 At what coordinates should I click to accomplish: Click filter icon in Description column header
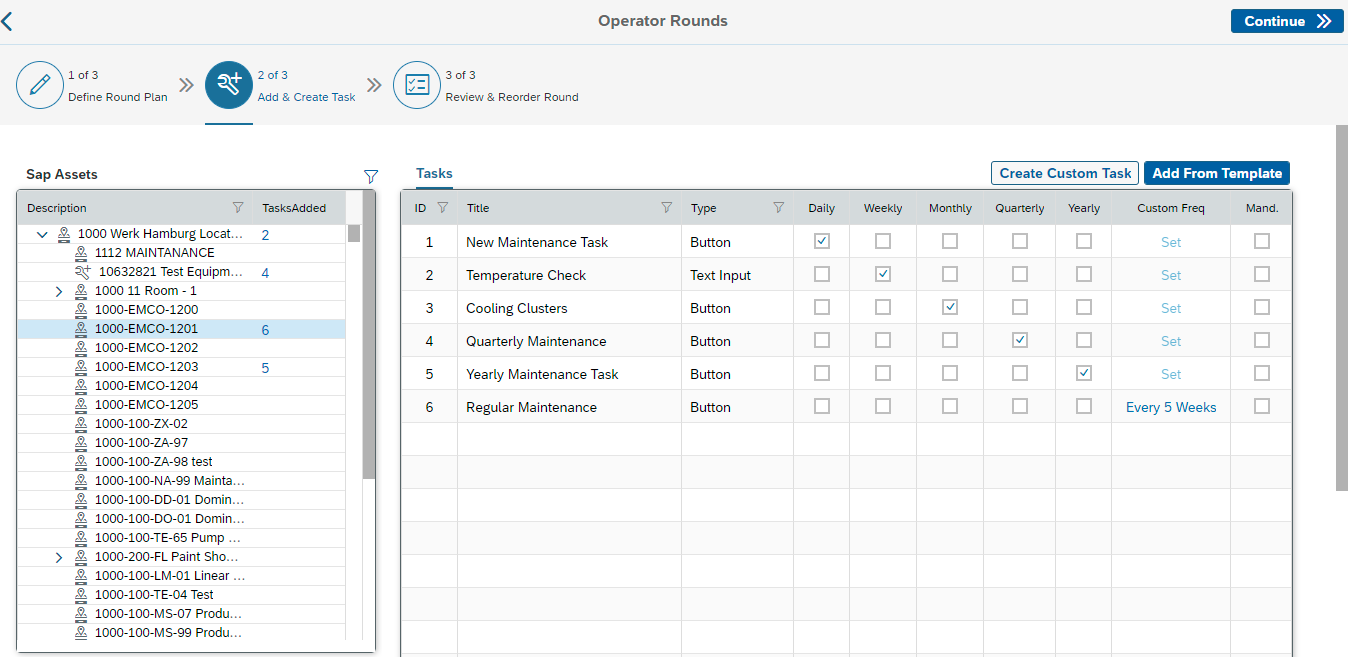coord(238,208)
